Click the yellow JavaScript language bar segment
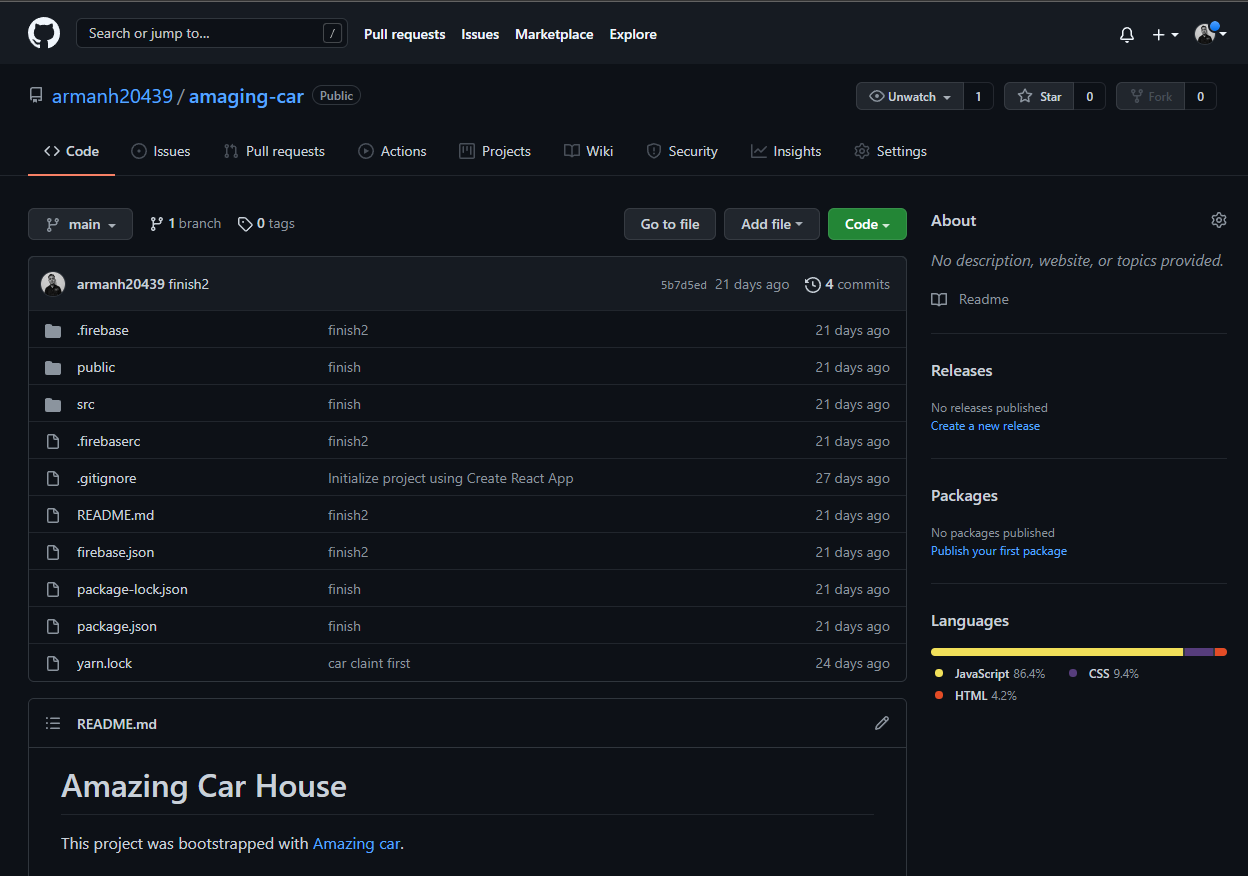The image size is (1248, 876). pos(1056,652)
